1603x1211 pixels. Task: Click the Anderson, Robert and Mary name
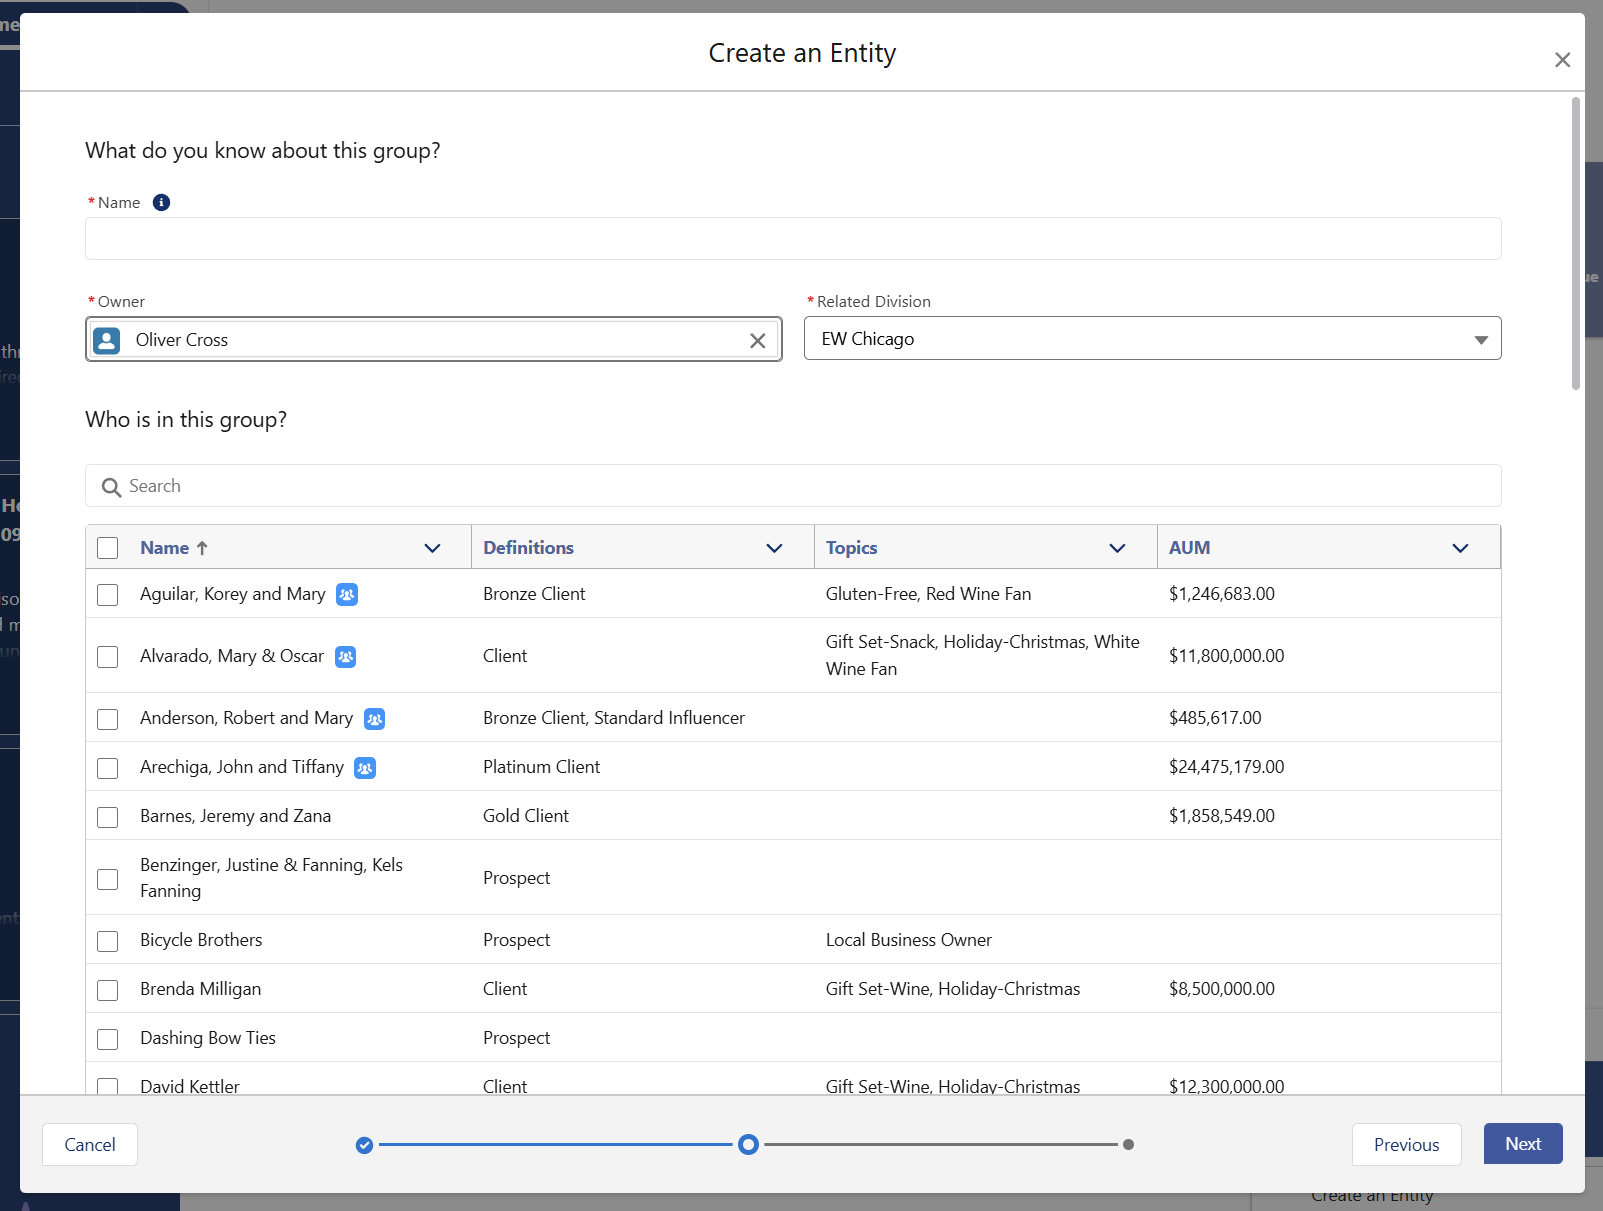coord(246,718)
